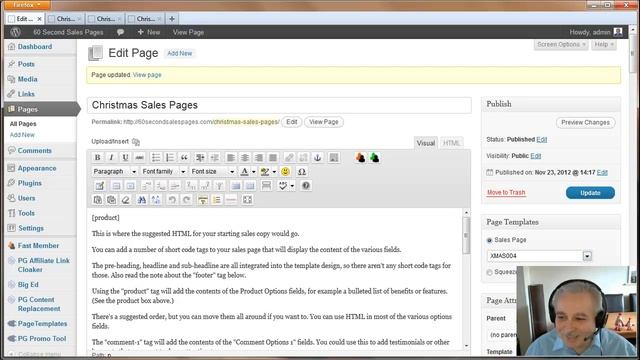The height and width of the screenshot is (360, 640).
Task: Open the Fast Member menu
Action: [38, 245]
